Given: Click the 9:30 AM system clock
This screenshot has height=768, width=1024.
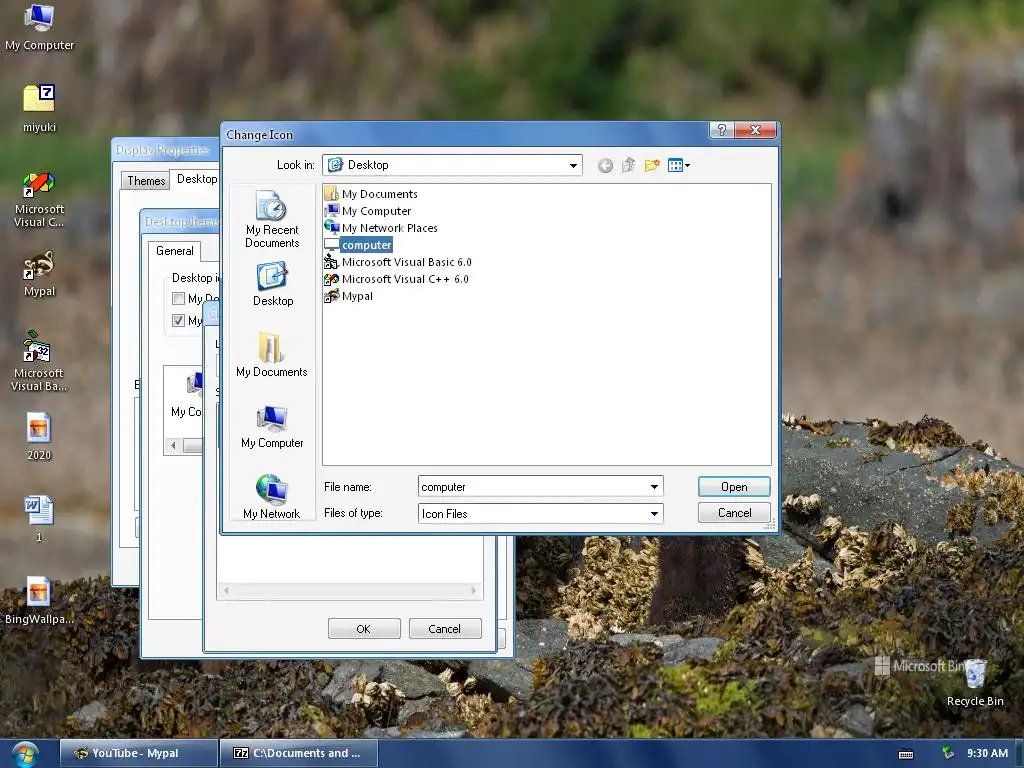Looking at the screenshot, I should [x=987, y=753].
